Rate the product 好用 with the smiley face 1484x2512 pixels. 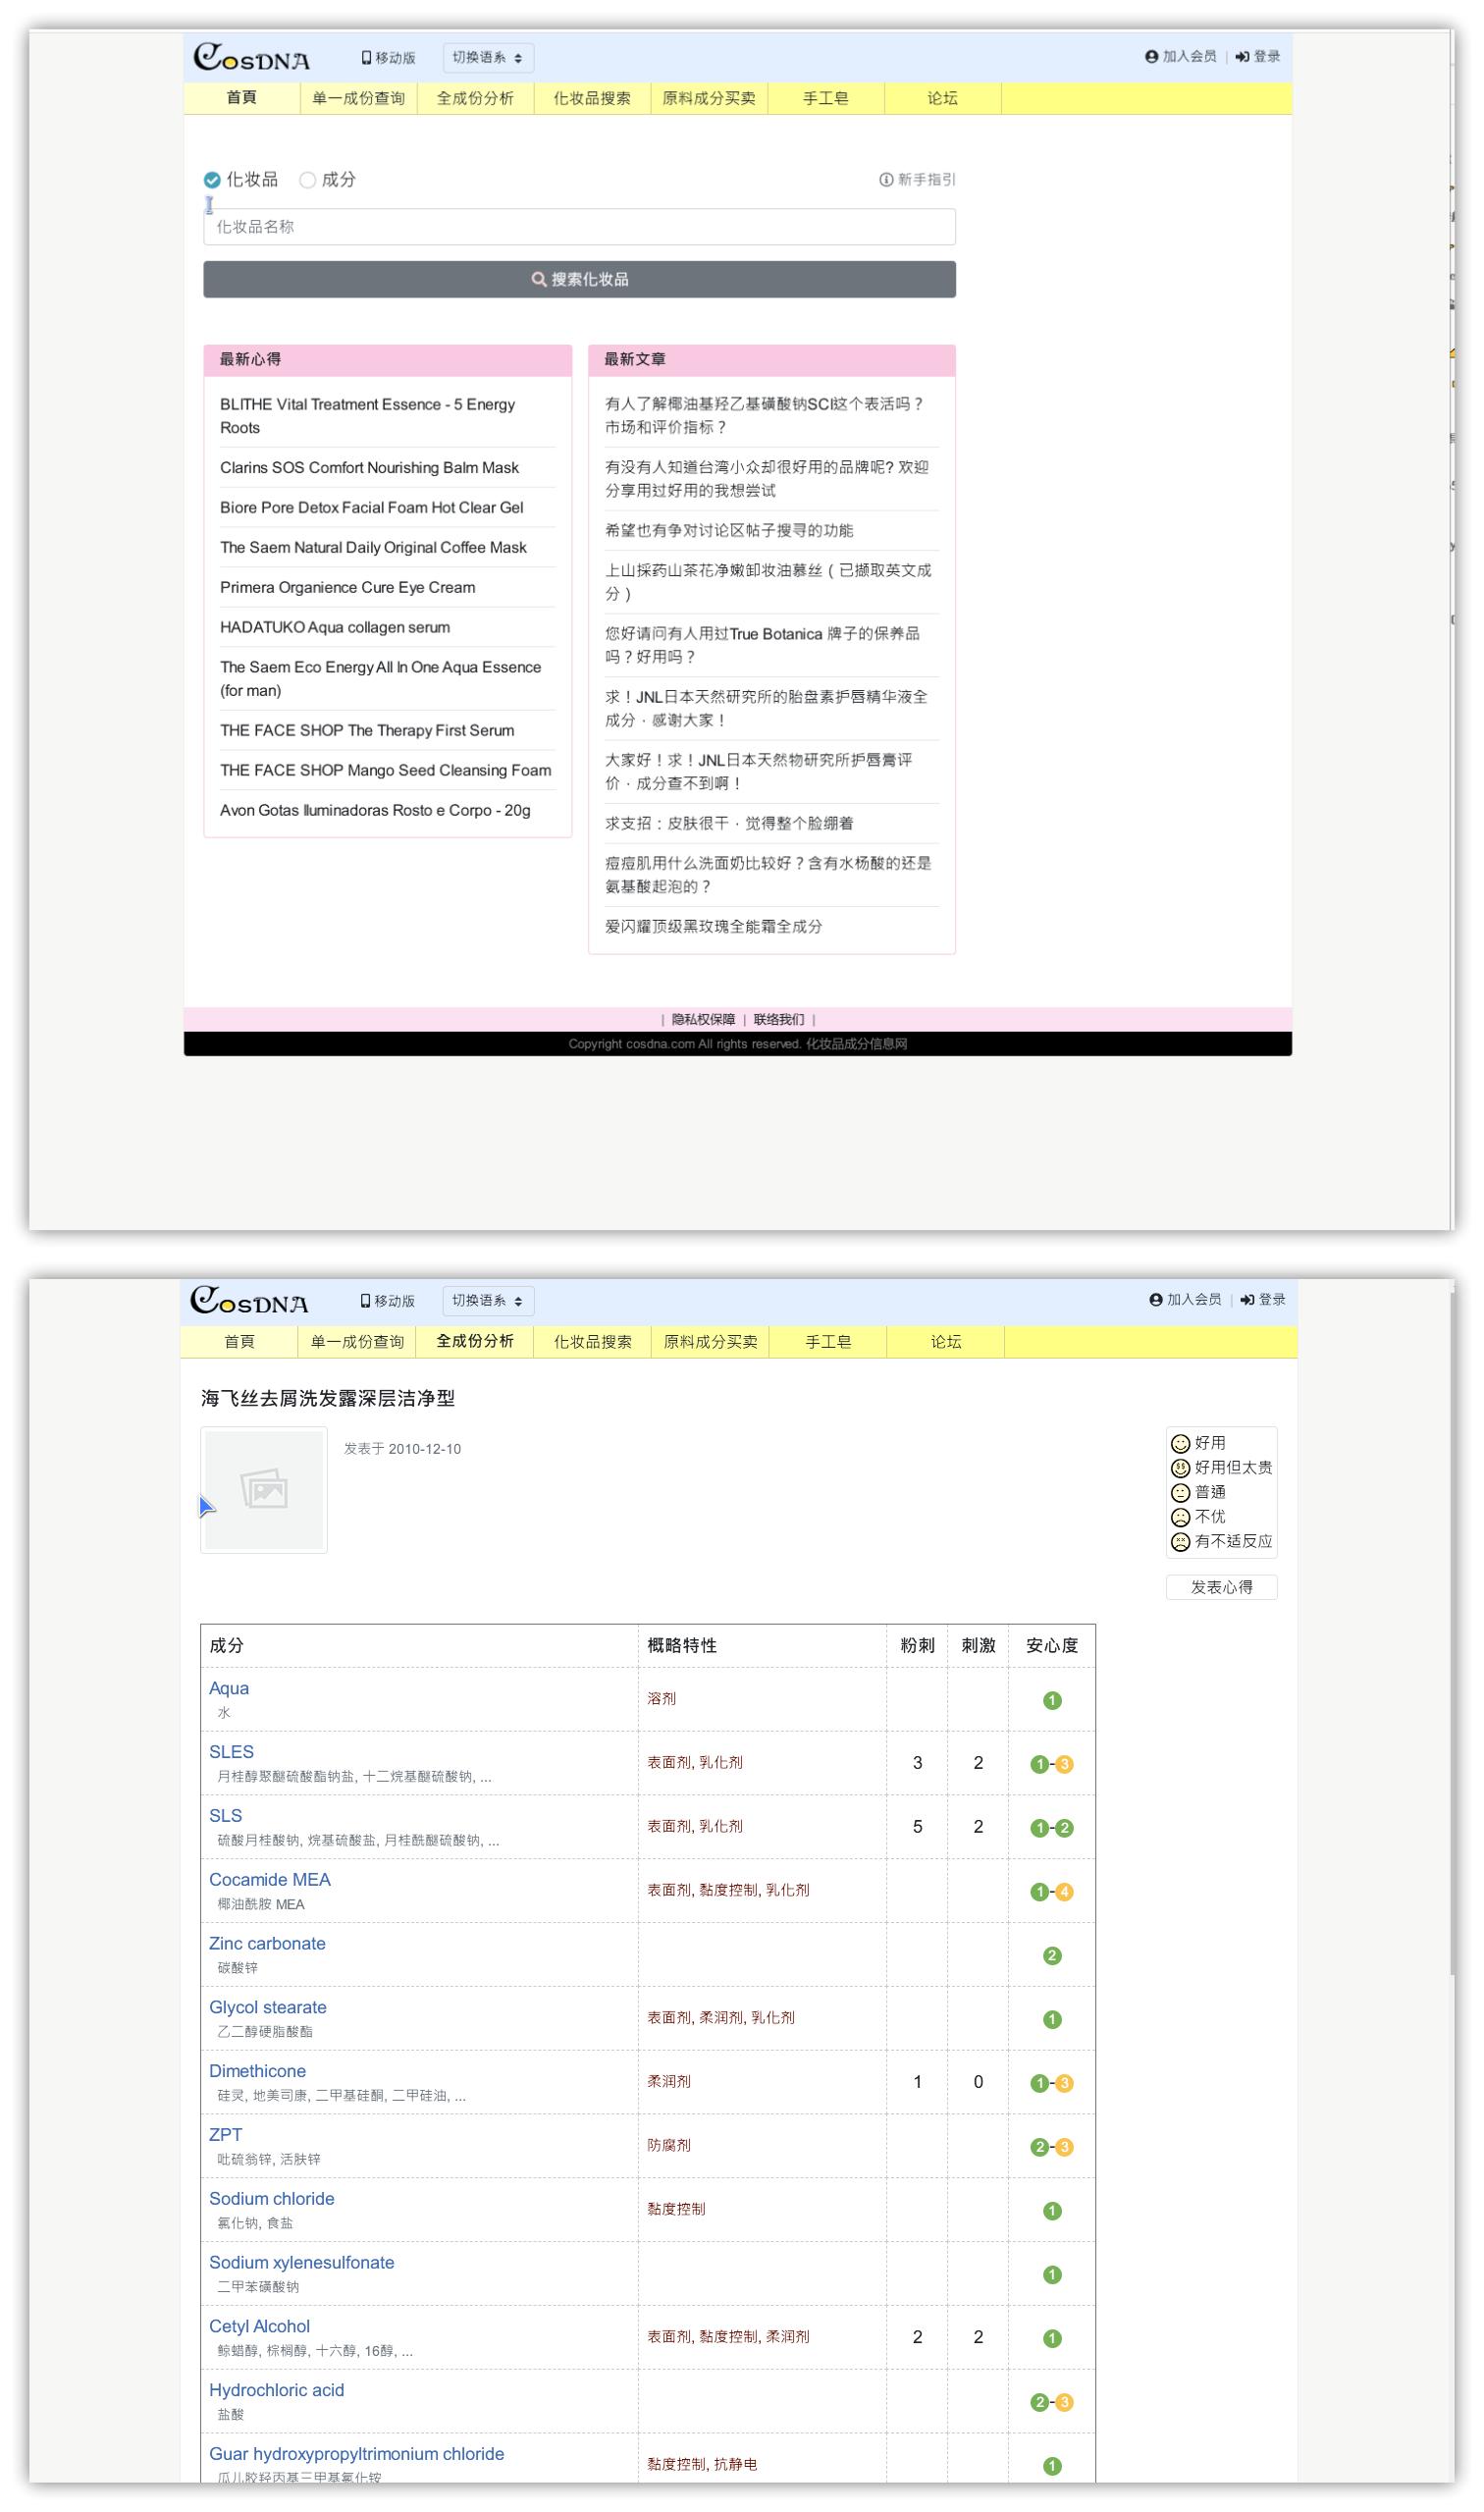coord(1198,1443)
